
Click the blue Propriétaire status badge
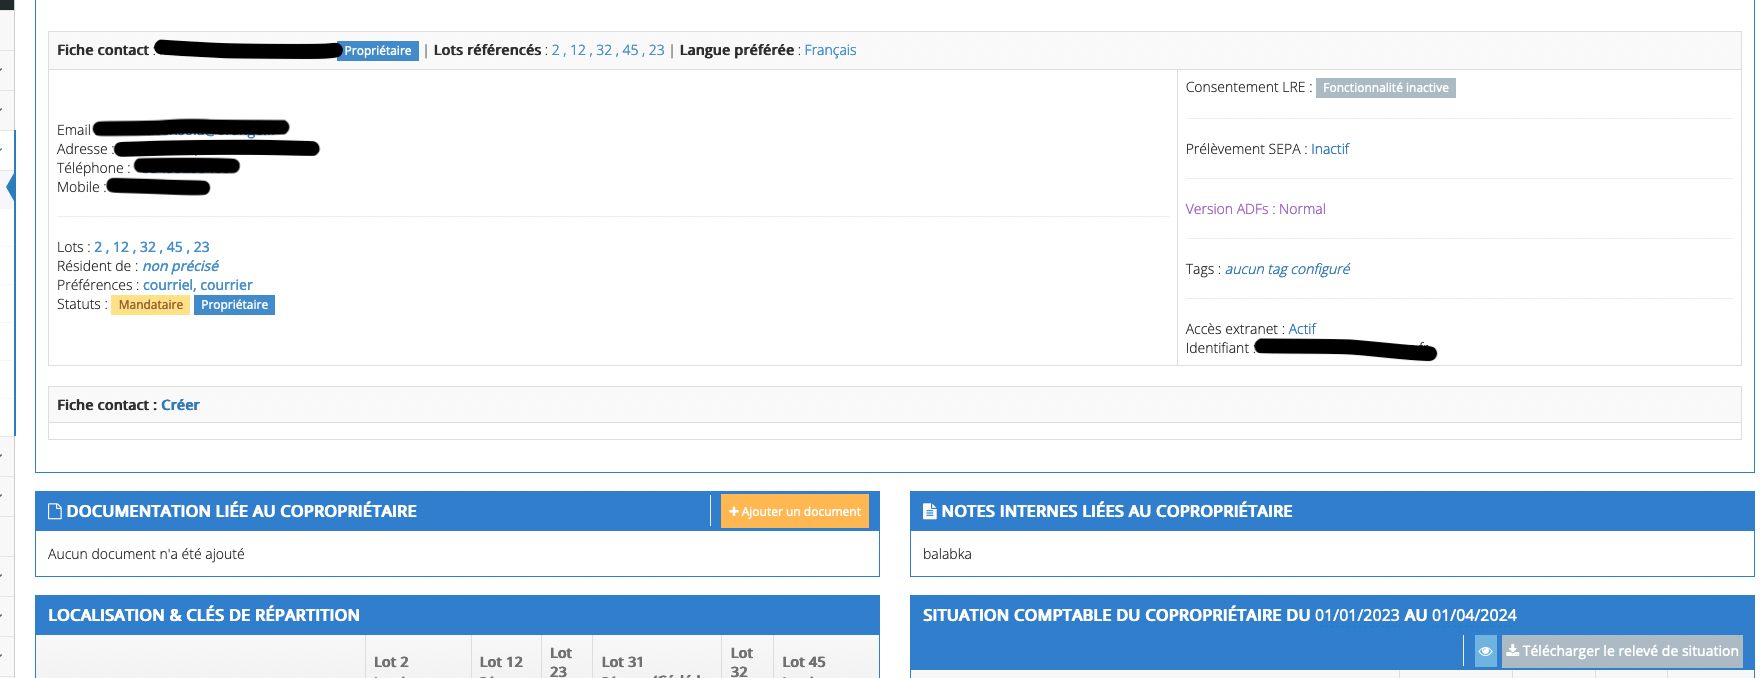pyautogui.click(x=234, y=305)
